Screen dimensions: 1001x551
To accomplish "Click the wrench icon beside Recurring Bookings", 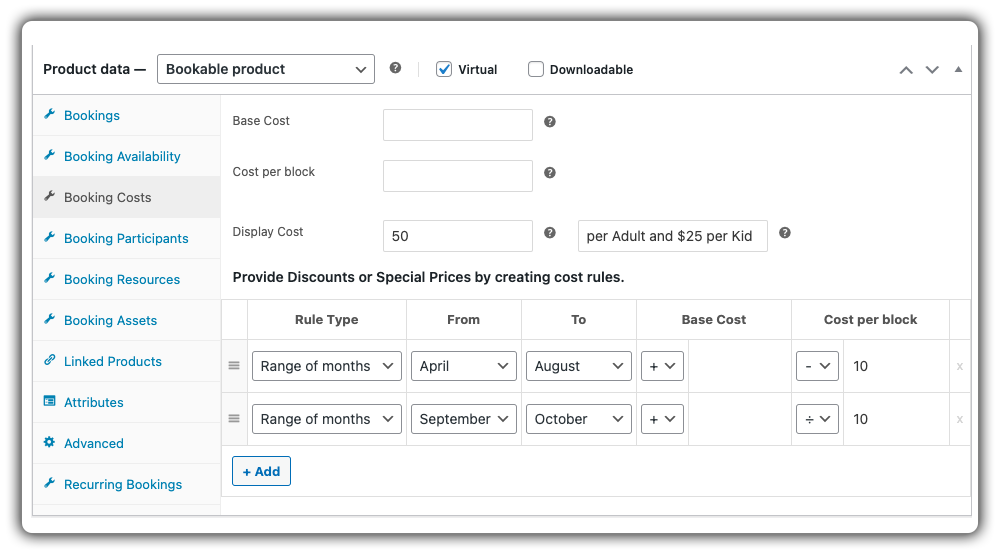I will tap(49, 483).
